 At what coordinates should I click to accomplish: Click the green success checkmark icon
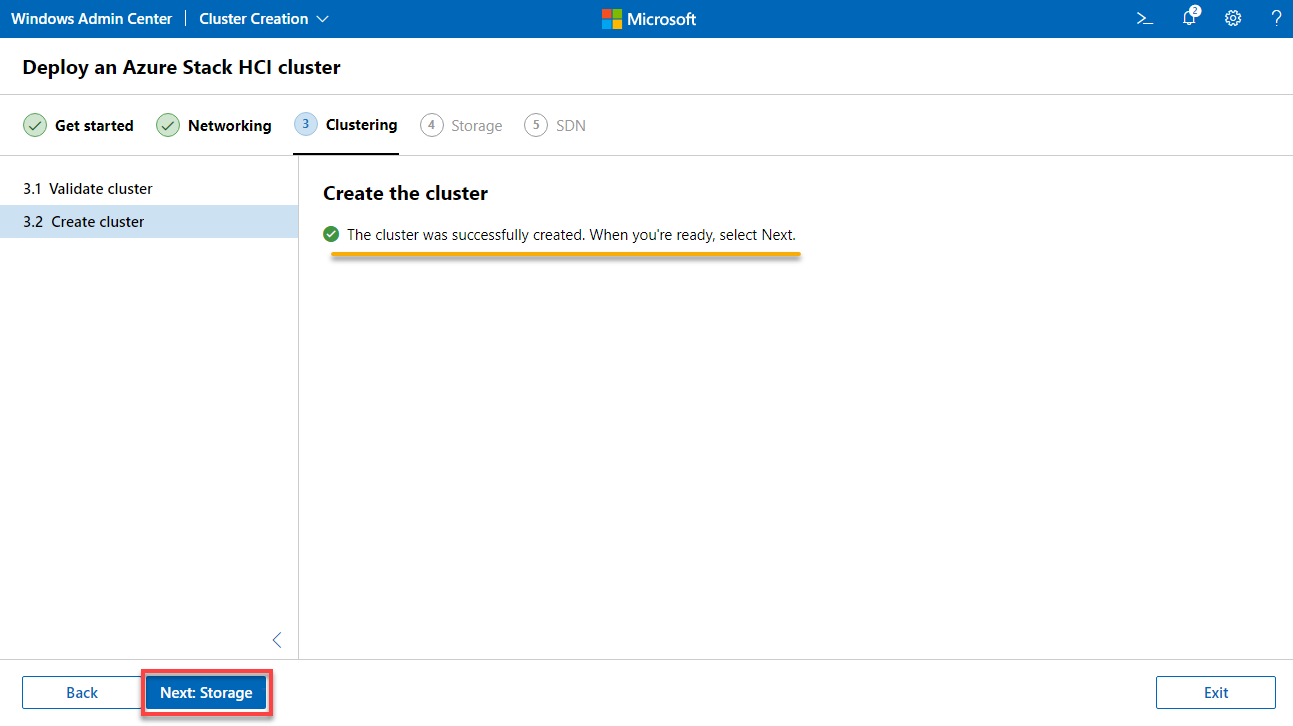(331, 235)
